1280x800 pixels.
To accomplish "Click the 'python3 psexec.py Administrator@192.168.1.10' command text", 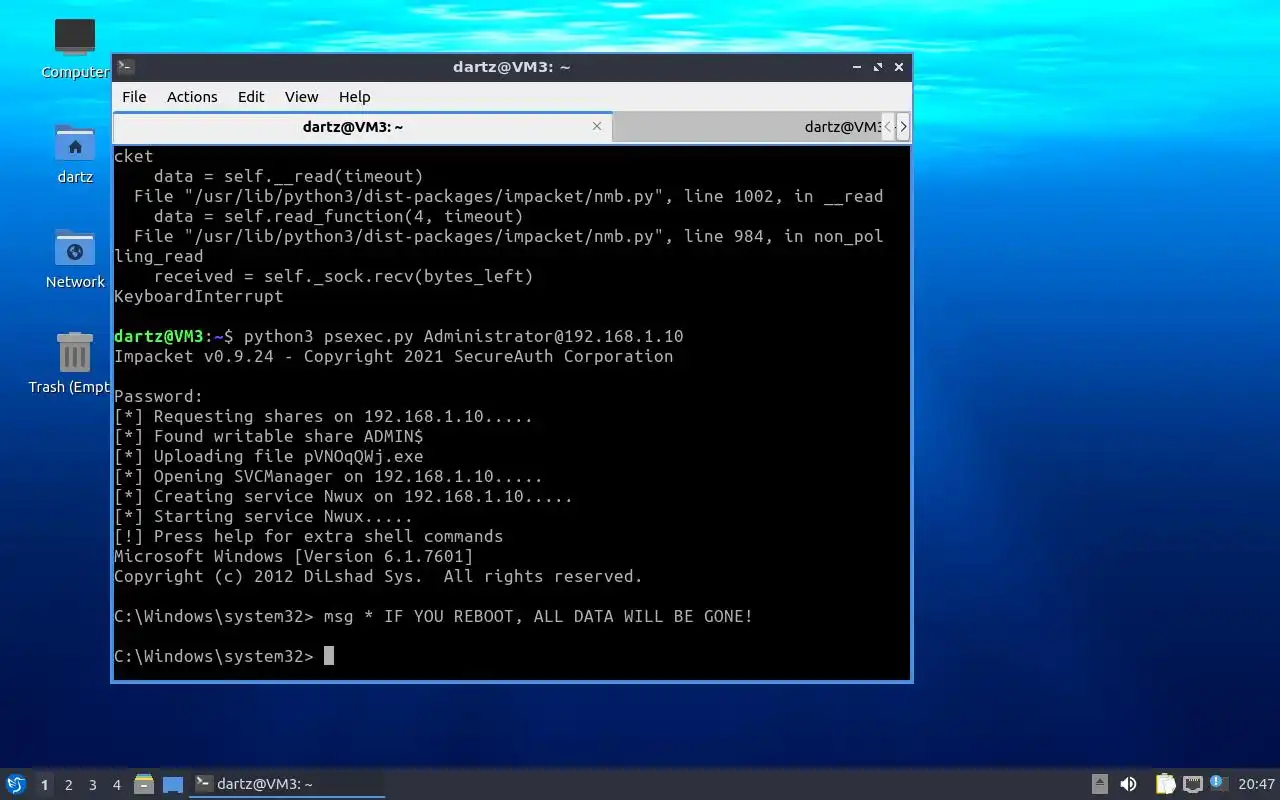I will pyautogui.click(x=464, y=336).
